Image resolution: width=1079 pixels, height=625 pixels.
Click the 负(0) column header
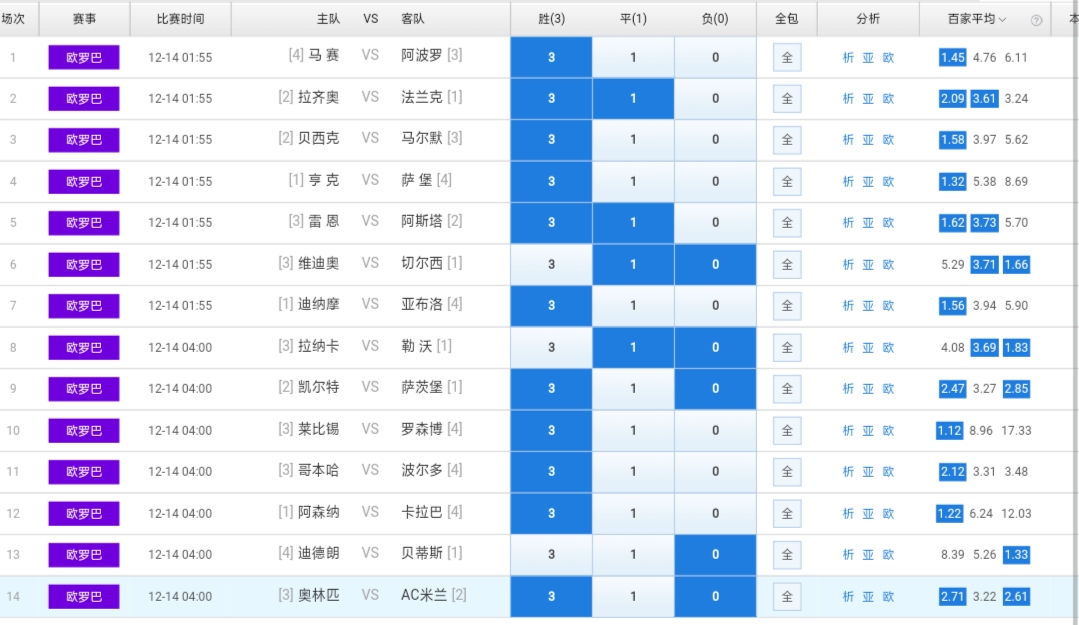pos(715,19)
